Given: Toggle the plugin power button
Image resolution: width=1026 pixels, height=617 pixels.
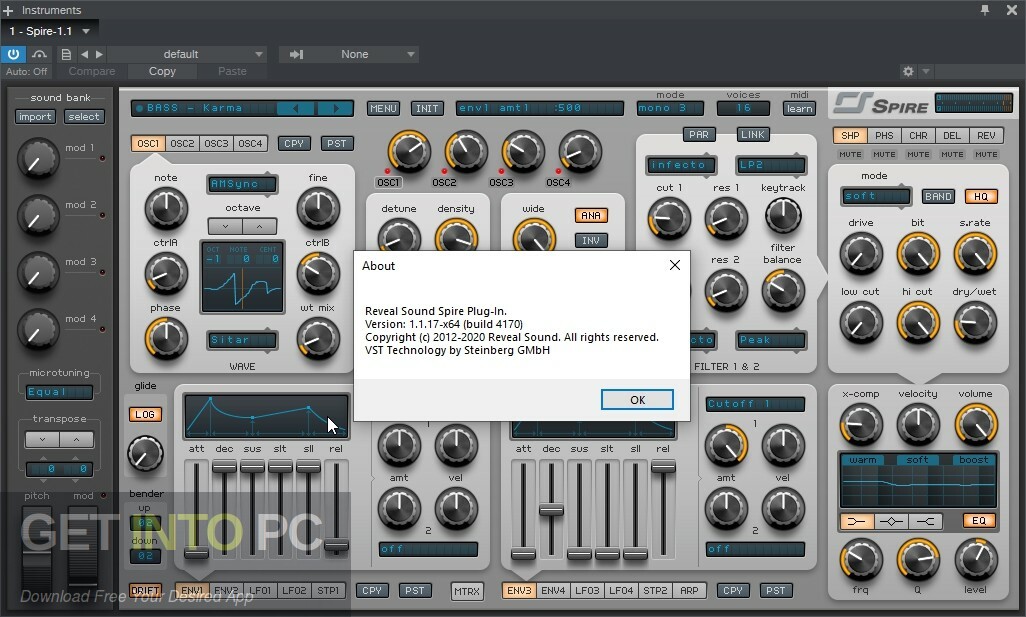Looking at the screenshot, I should (13, 54).
